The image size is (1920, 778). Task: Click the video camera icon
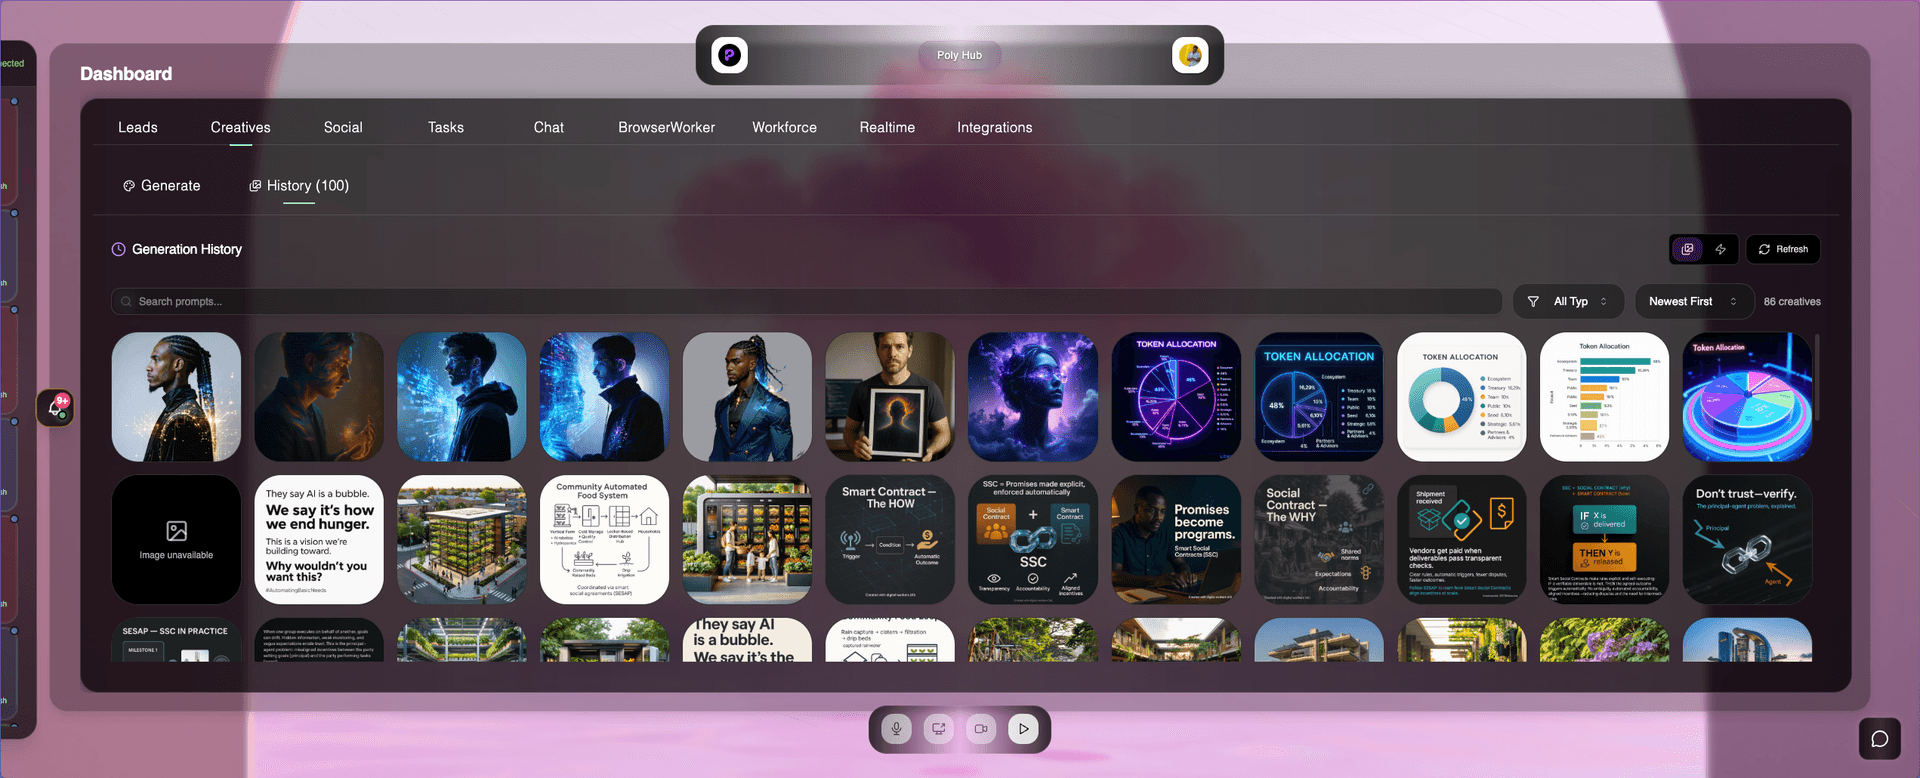coord(981,729)
